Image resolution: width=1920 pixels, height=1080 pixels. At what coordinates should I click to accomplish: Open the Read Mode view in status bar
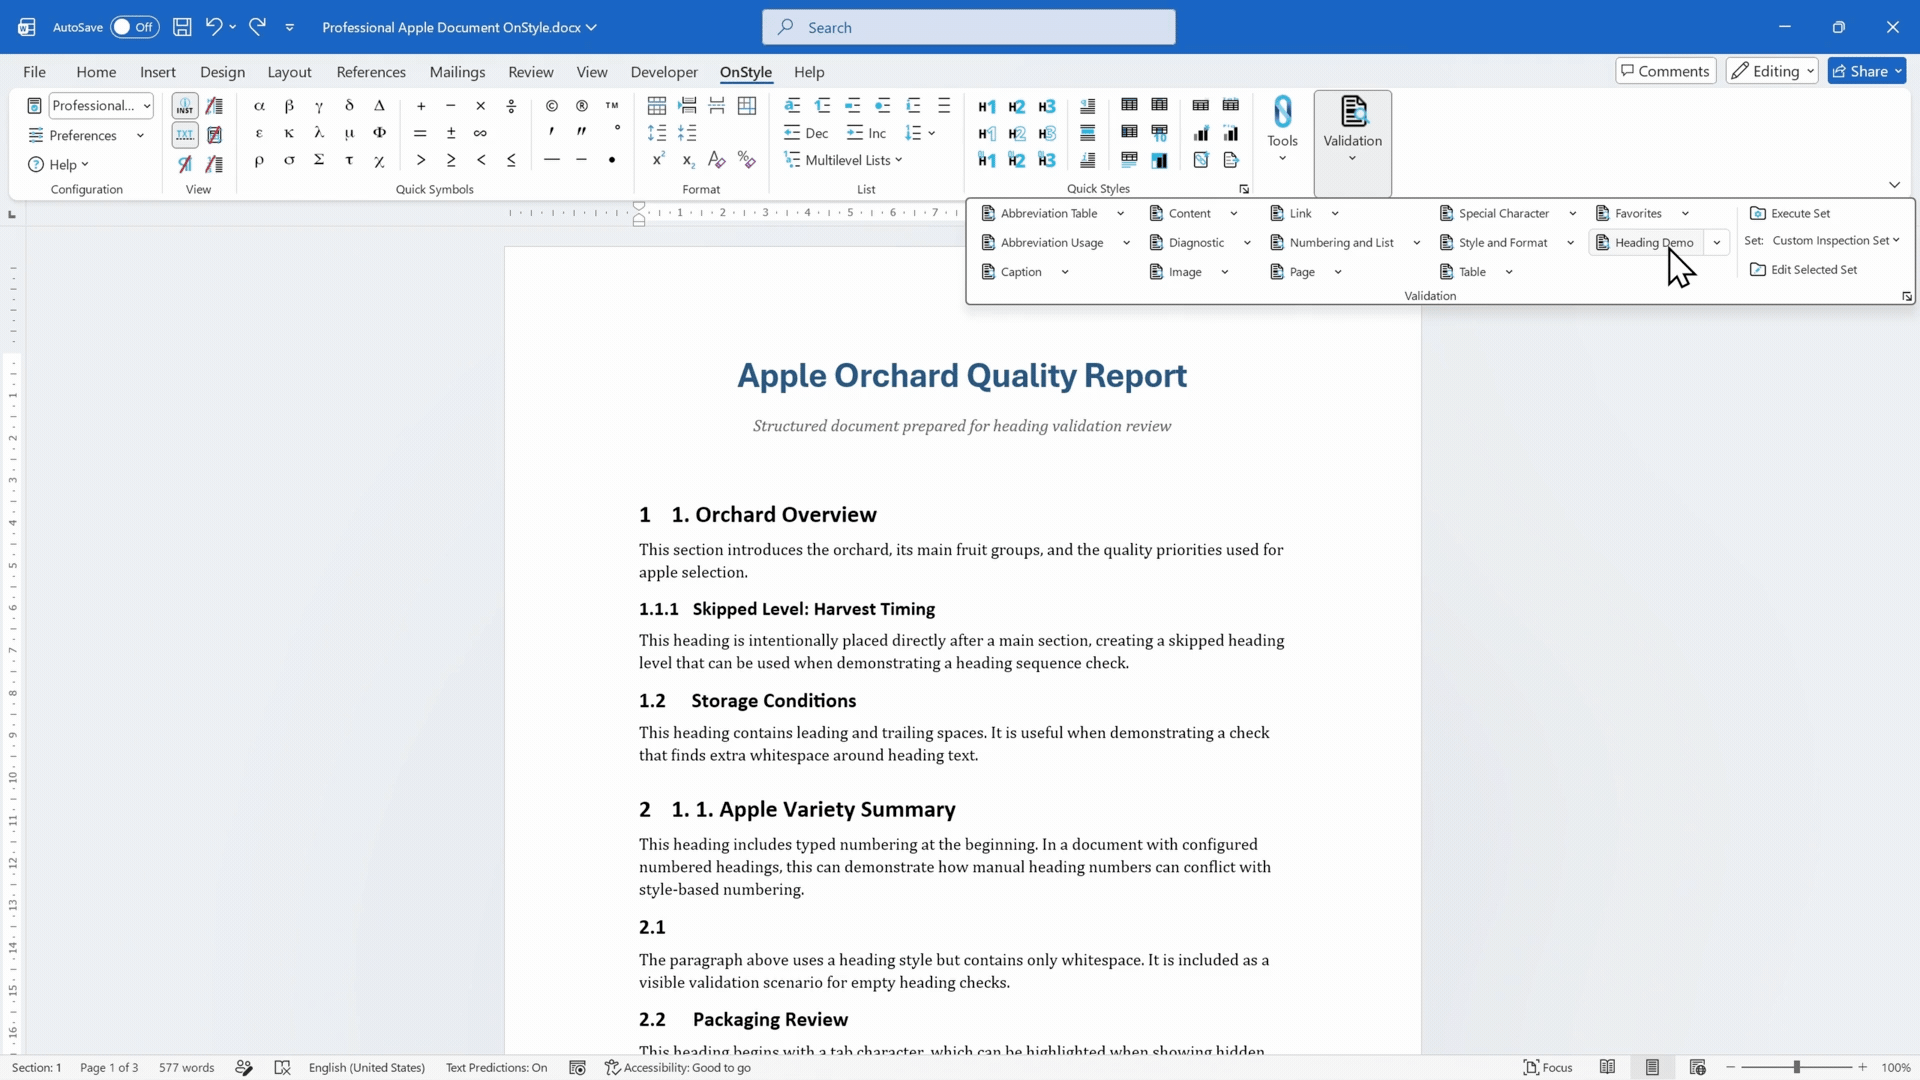[x=1607, y=1067]
